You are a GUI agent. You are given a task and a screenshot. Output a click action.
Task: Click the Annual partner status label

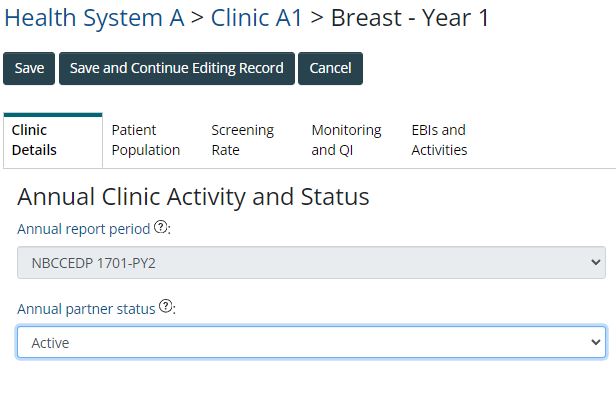click(86, 309)
